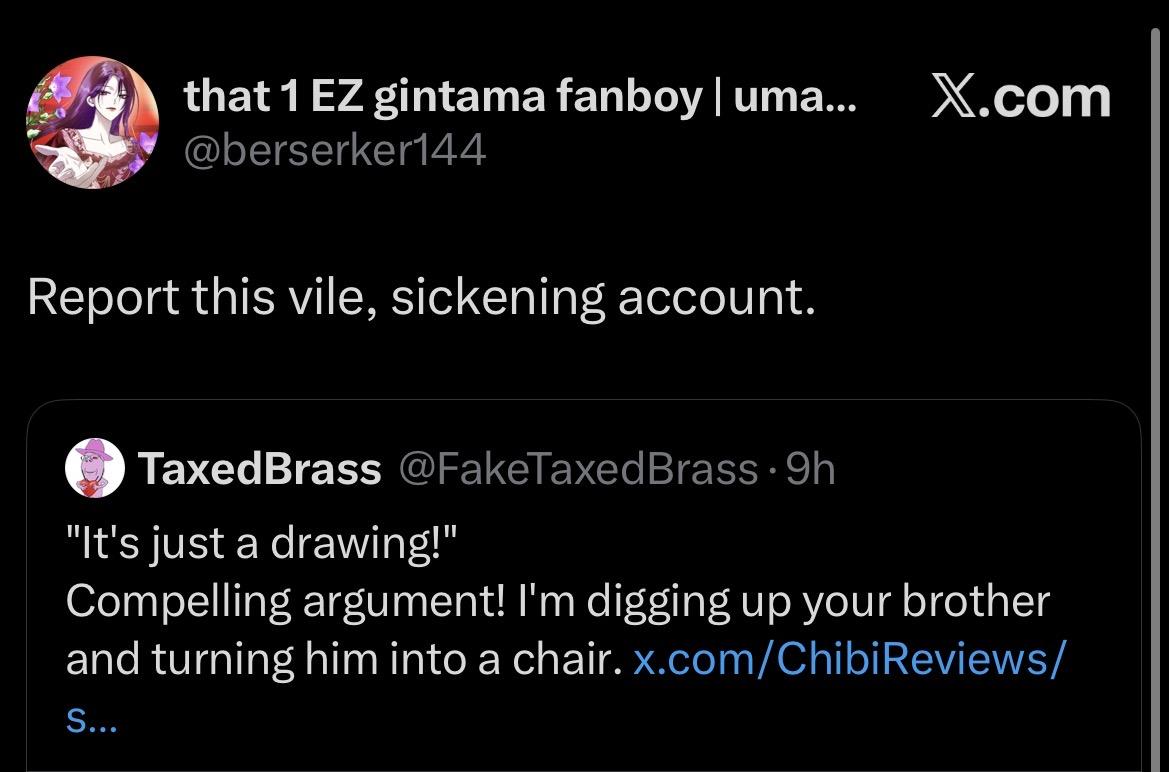Viewport: 1170px width, 772px height.
Task: Click 'digging up your brother' in the quoted post
Action: pos(817,602)
